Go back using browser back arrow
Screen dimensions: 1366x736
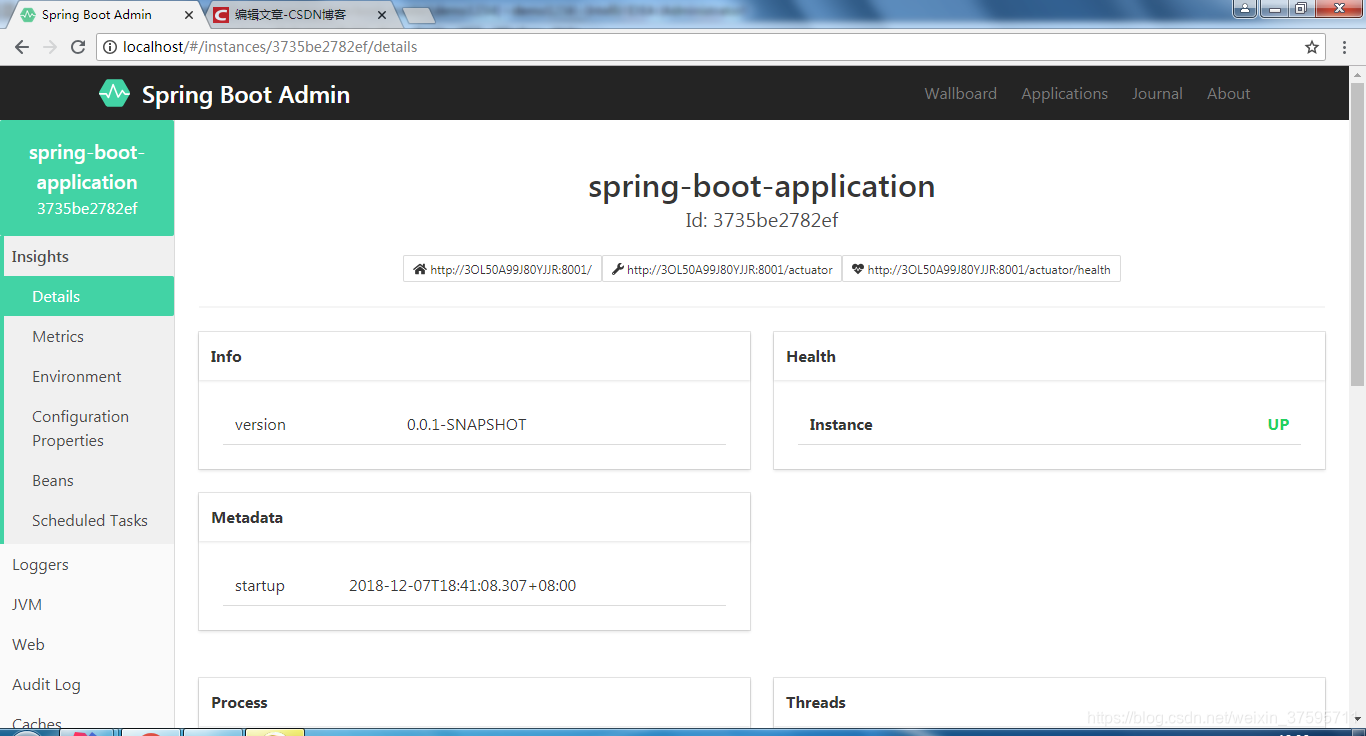coord(22,47)
